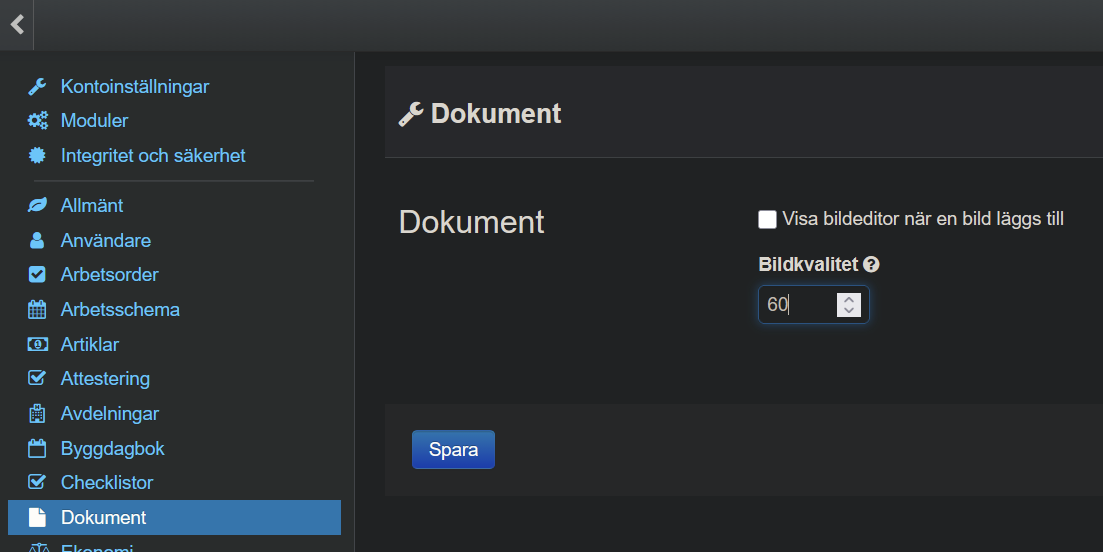Click the person icon next to Användare
Image resolution: width=1103 pixels, height=552 pixels.
point(37,241)
